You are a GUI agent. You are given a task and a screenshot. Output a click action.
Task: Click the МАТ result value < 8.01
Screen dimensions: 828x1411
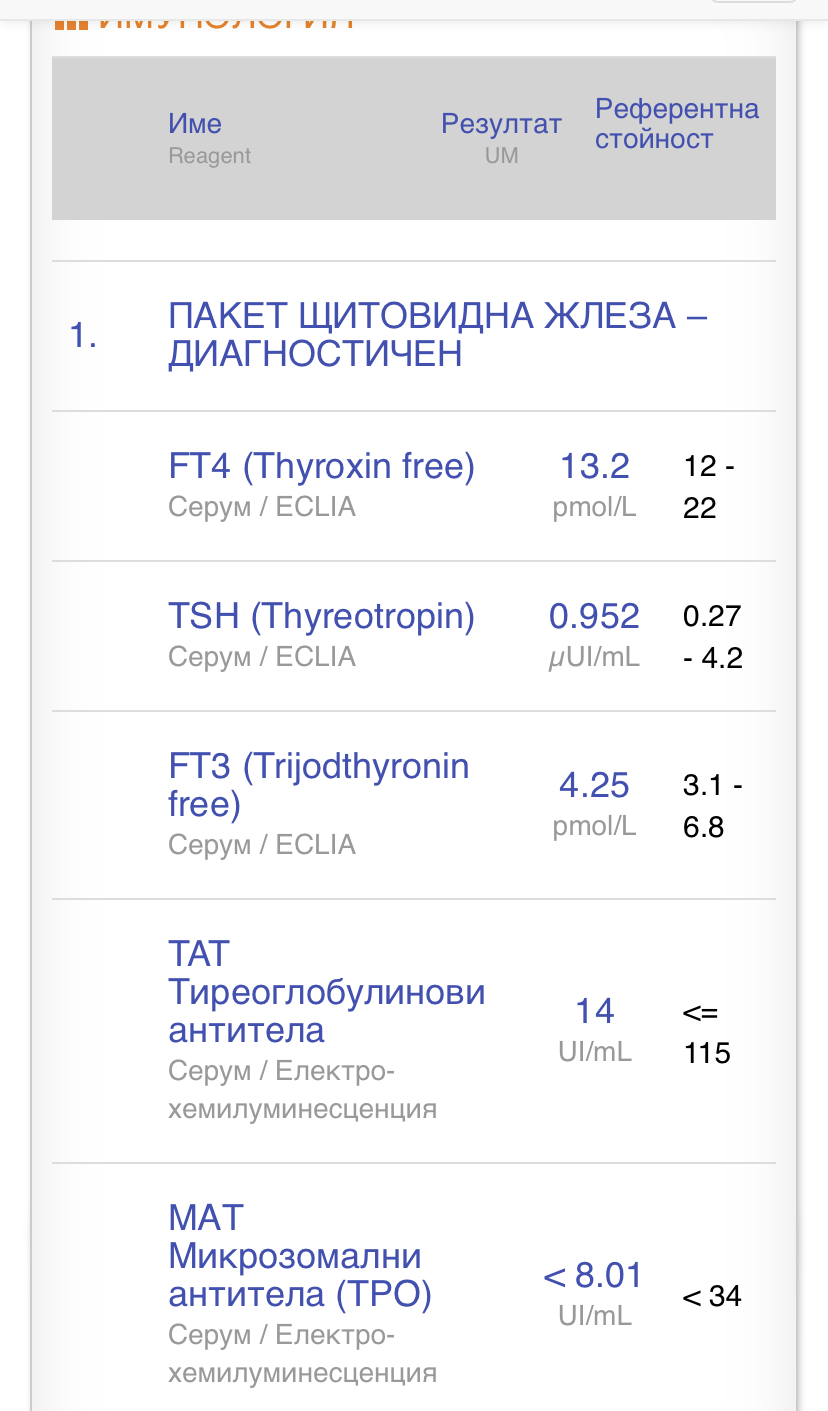pyautogui.click(x=593, y=1276)
